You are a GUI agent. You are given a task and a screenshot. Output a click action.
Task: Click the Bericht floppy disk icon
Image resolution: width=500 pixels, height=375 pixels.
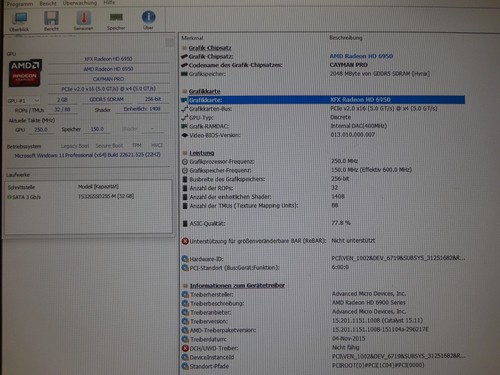click(51, 21)
